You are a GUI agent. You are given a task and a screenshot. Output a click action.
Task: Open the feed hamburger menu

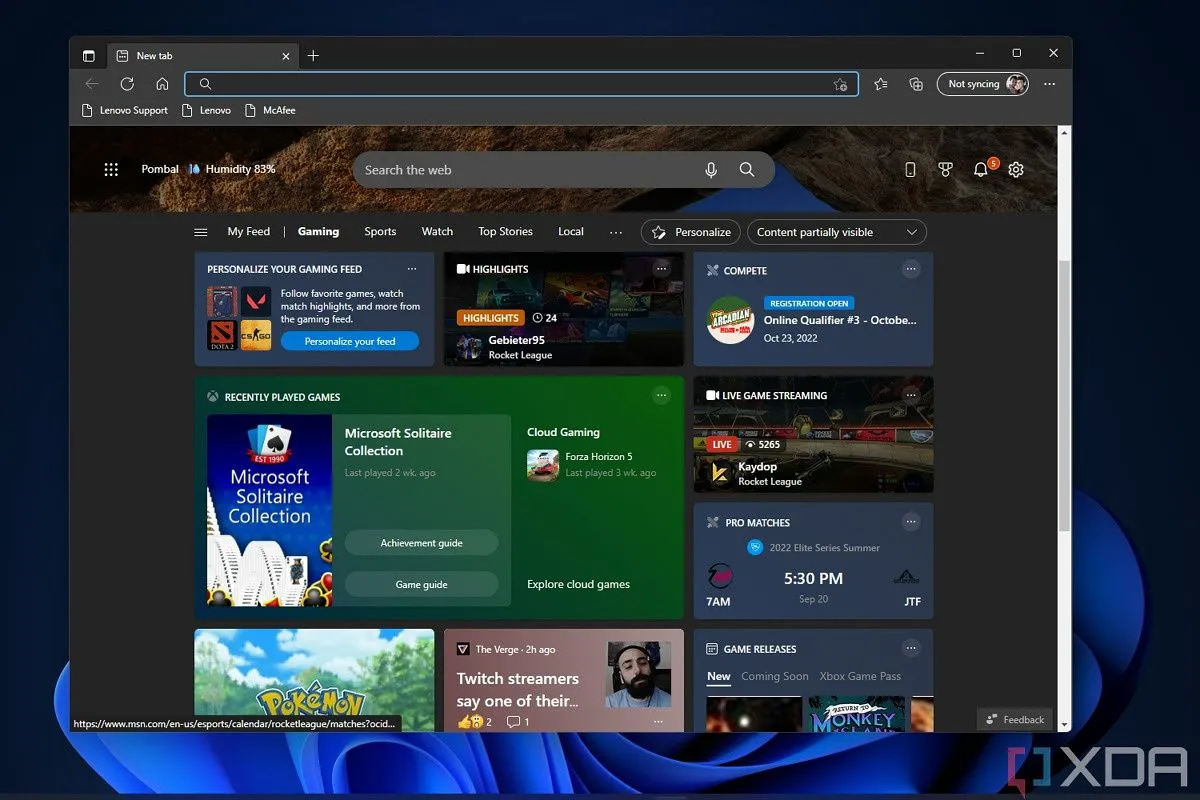click(201, 232)
